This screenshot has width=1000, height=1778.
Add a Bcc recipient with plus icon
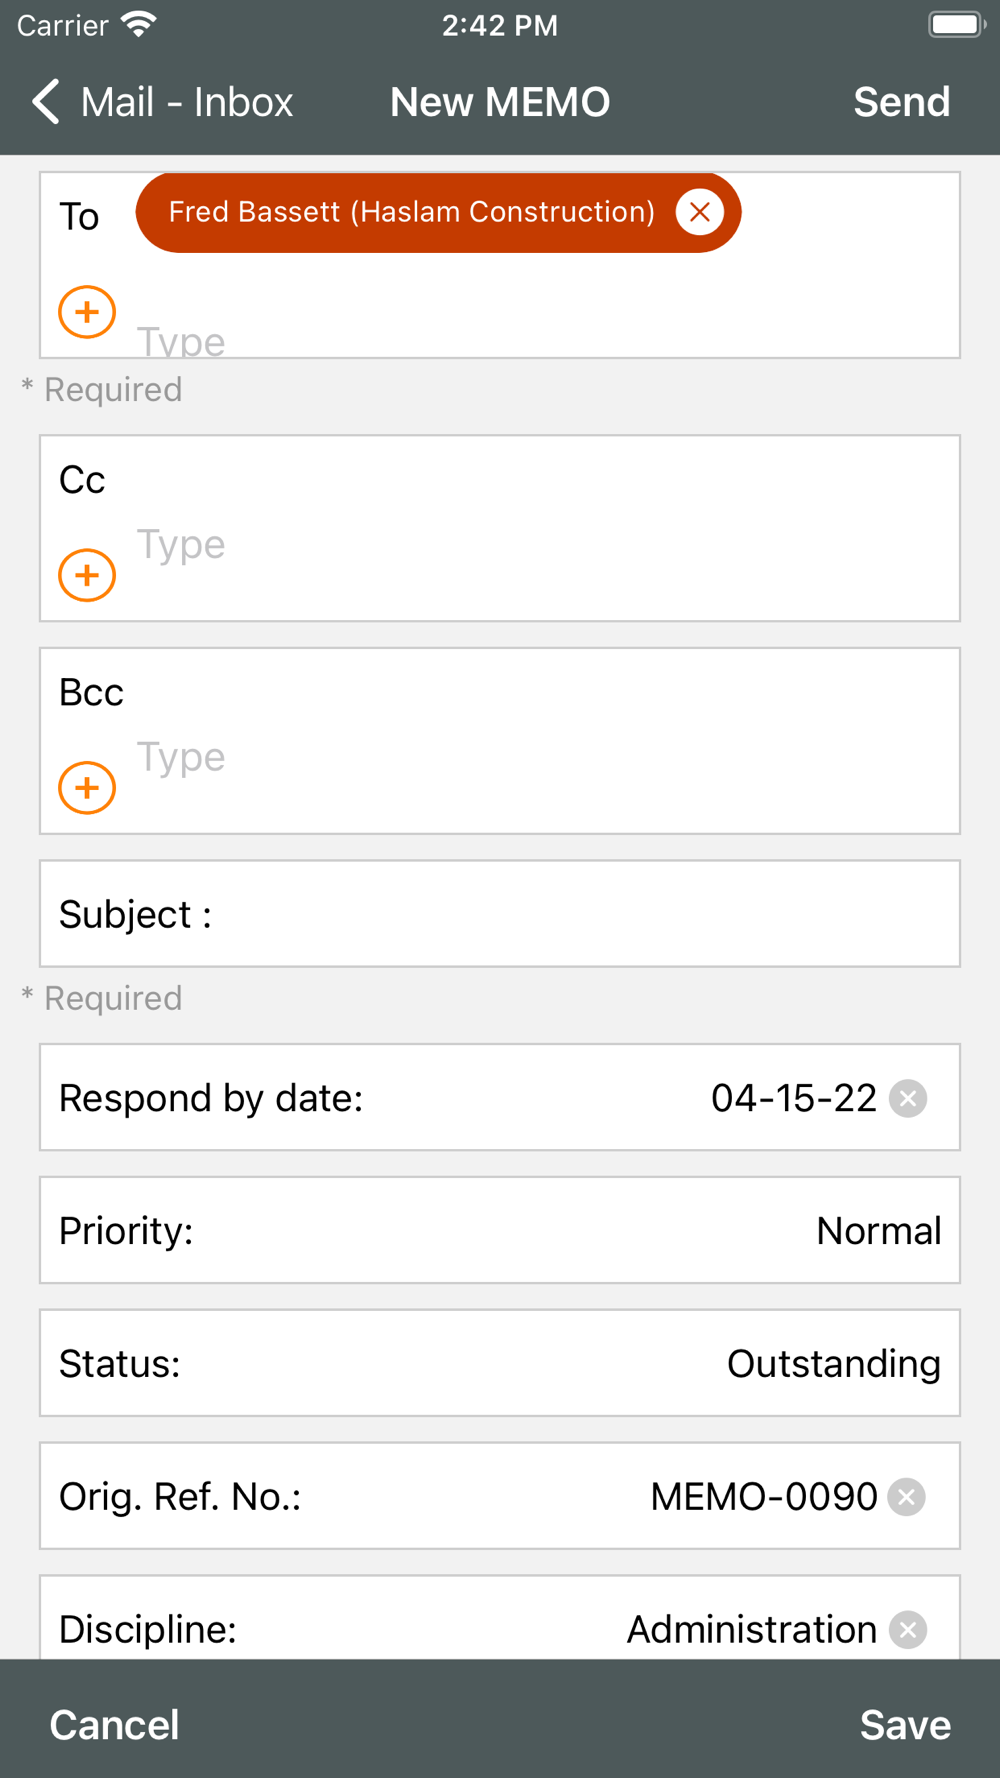click(x=87, y=788)
